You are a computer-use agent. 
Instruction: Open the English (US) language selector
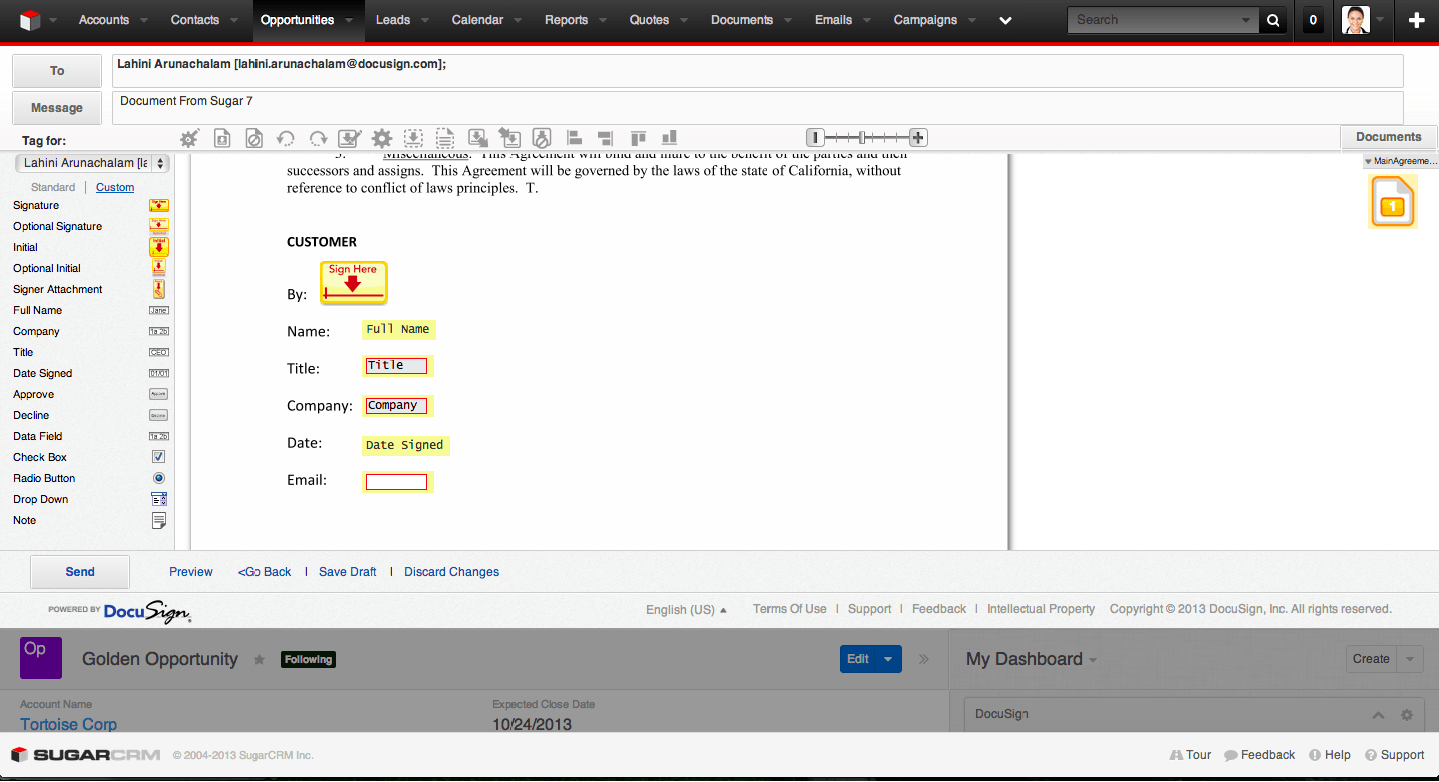tap(686, 609)
